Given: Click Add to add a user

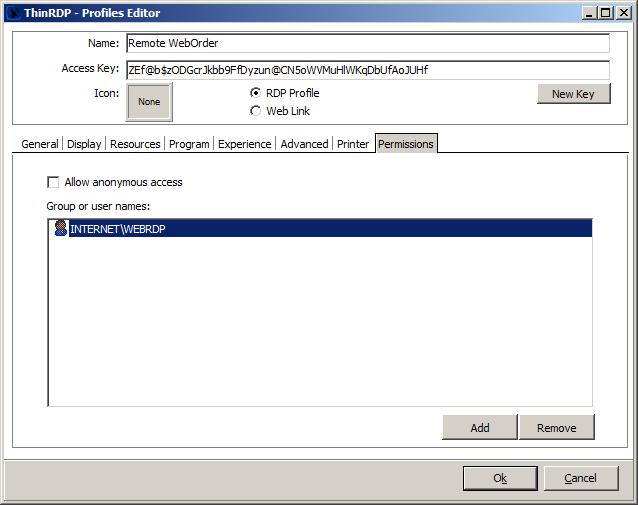Looking at the screenshot, I should pos(480,428).
